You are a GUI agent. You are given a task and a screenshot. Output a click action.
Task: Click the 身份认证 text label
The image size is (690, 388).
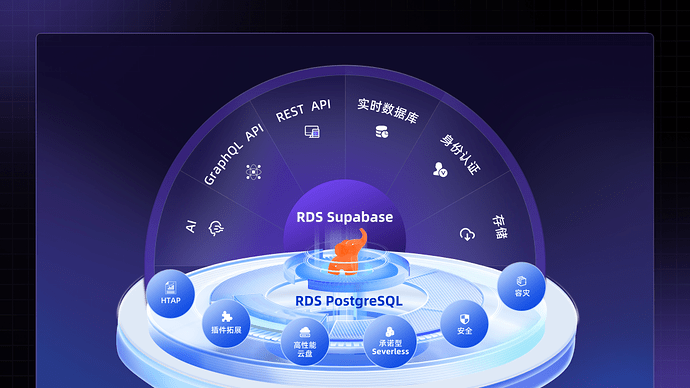pos(460,154)
